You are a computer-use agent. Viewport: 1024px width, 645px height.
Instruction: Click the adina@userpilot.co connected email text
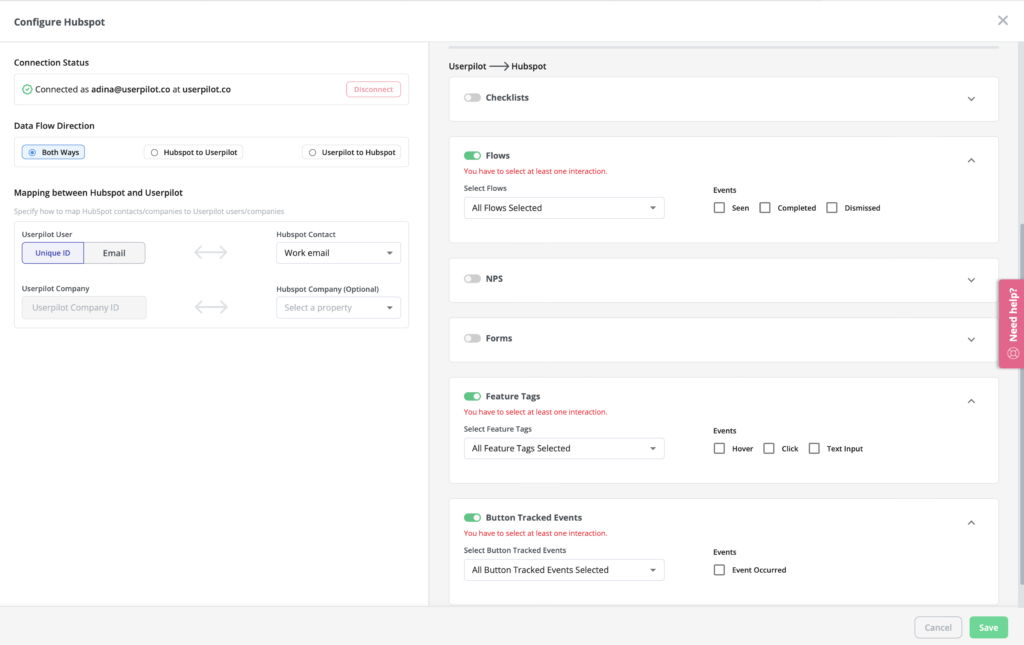click(131, 89)
